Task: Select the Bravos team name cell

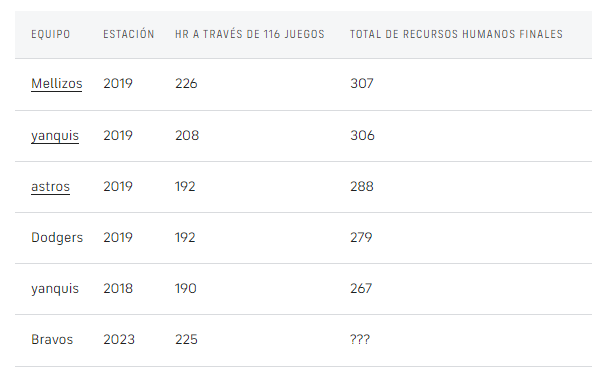Action: (52, 339)
